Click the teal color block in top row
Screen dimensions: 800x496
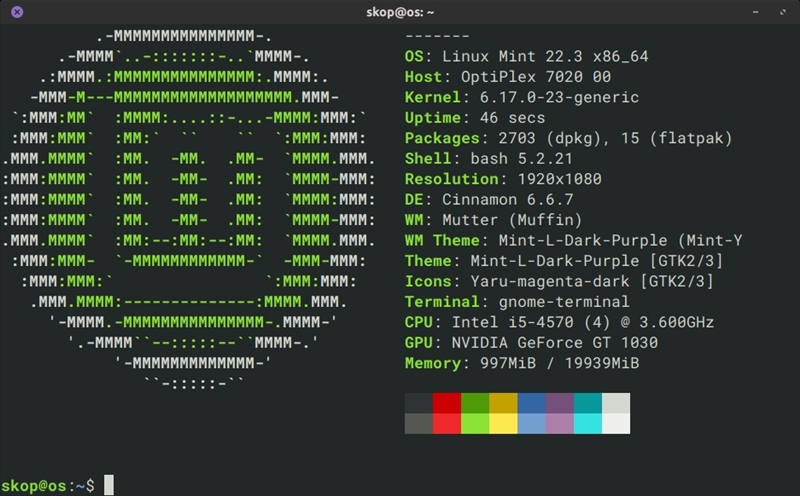coord(588,403)
